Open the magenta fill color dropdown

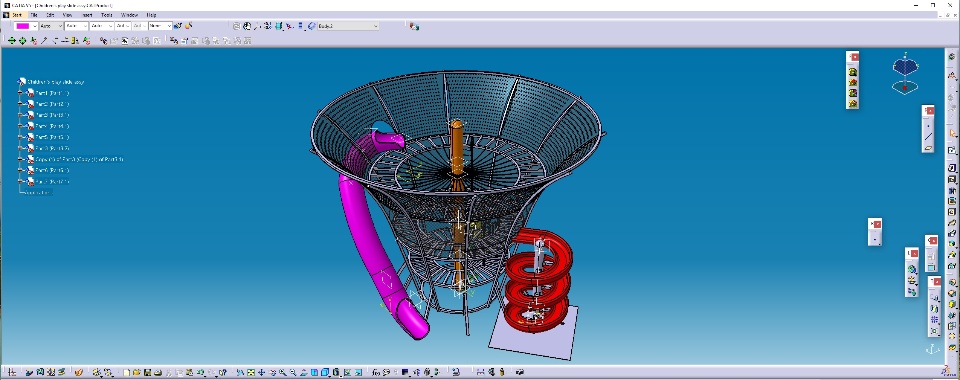[34, 26]
